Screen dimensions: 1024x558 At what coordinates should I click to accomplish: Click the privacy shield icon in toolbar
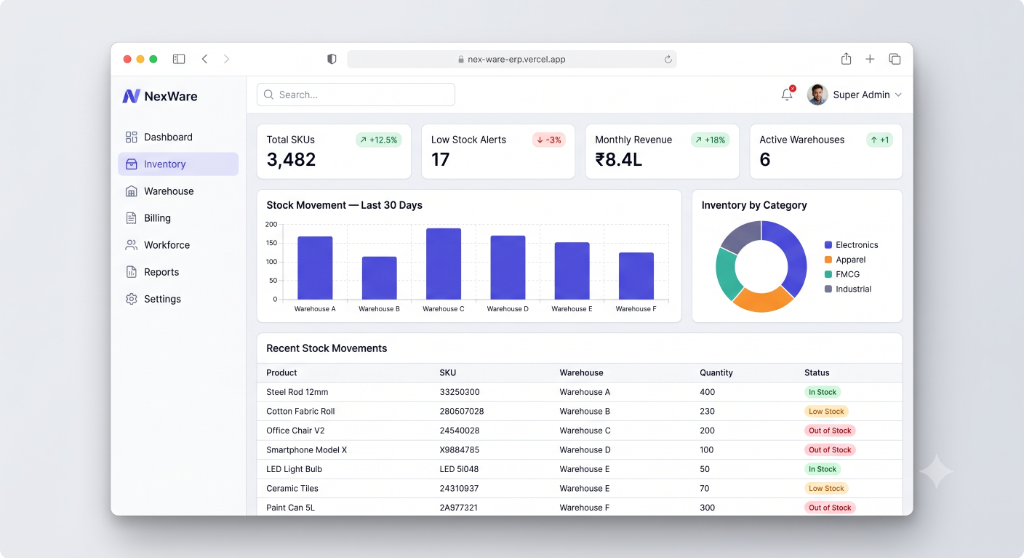(x=332, y=59)
